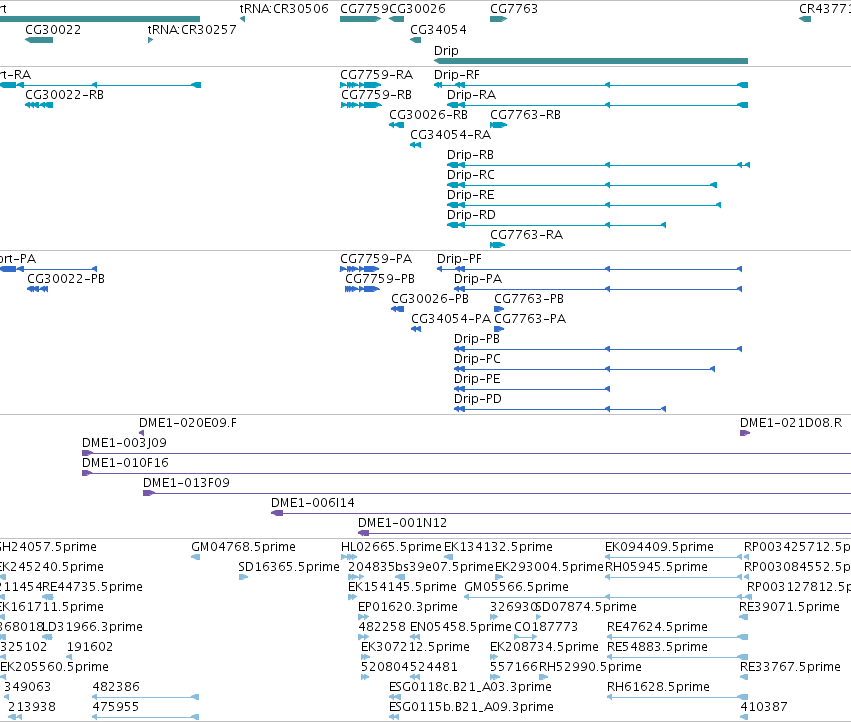Open the CG34054-RA transcript label

pos(450,135)
